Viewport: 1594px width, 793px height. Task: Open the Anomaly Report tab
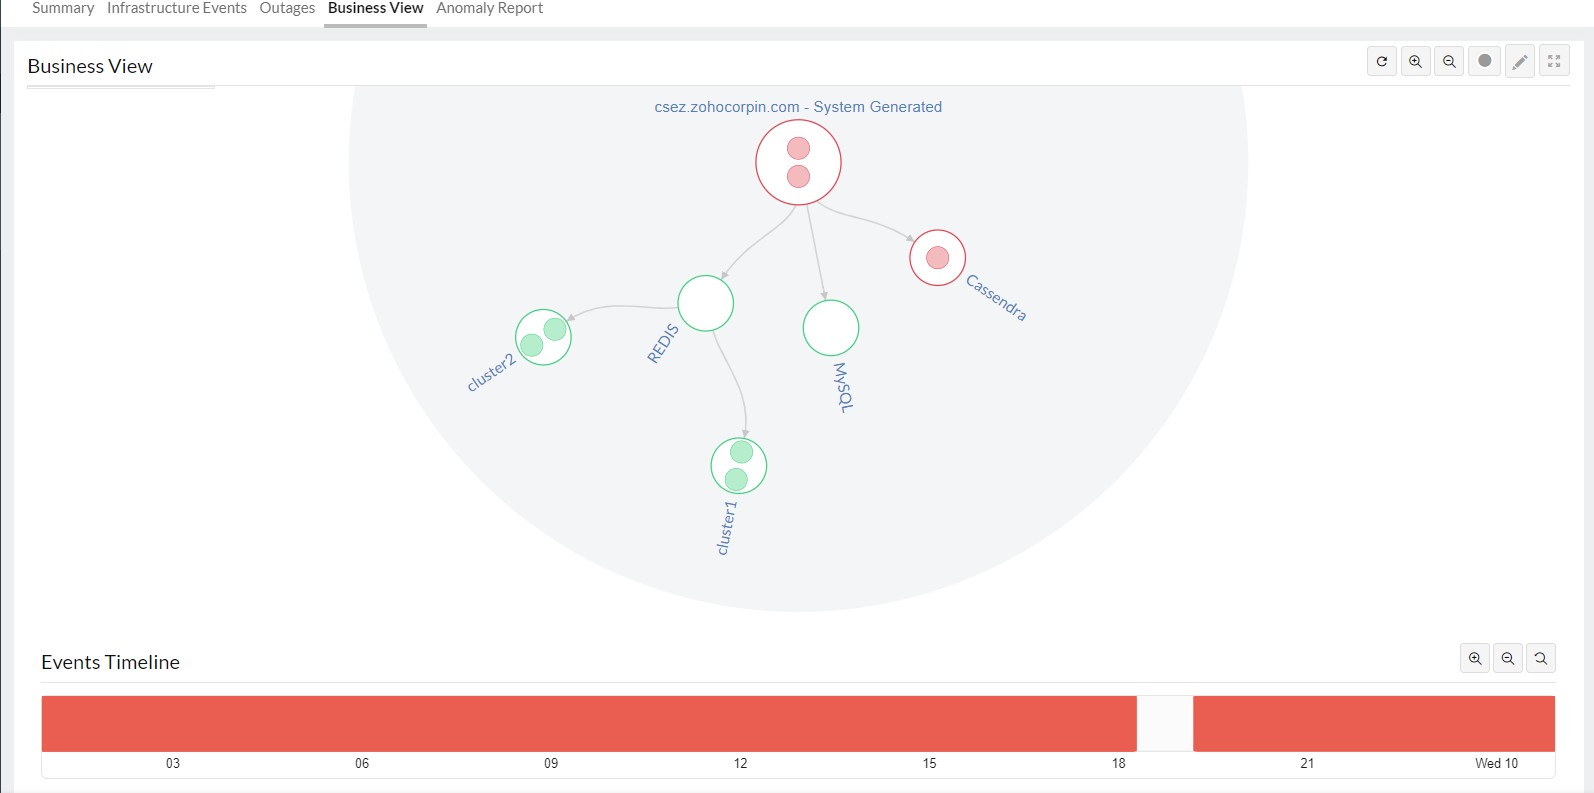[490, 8]
